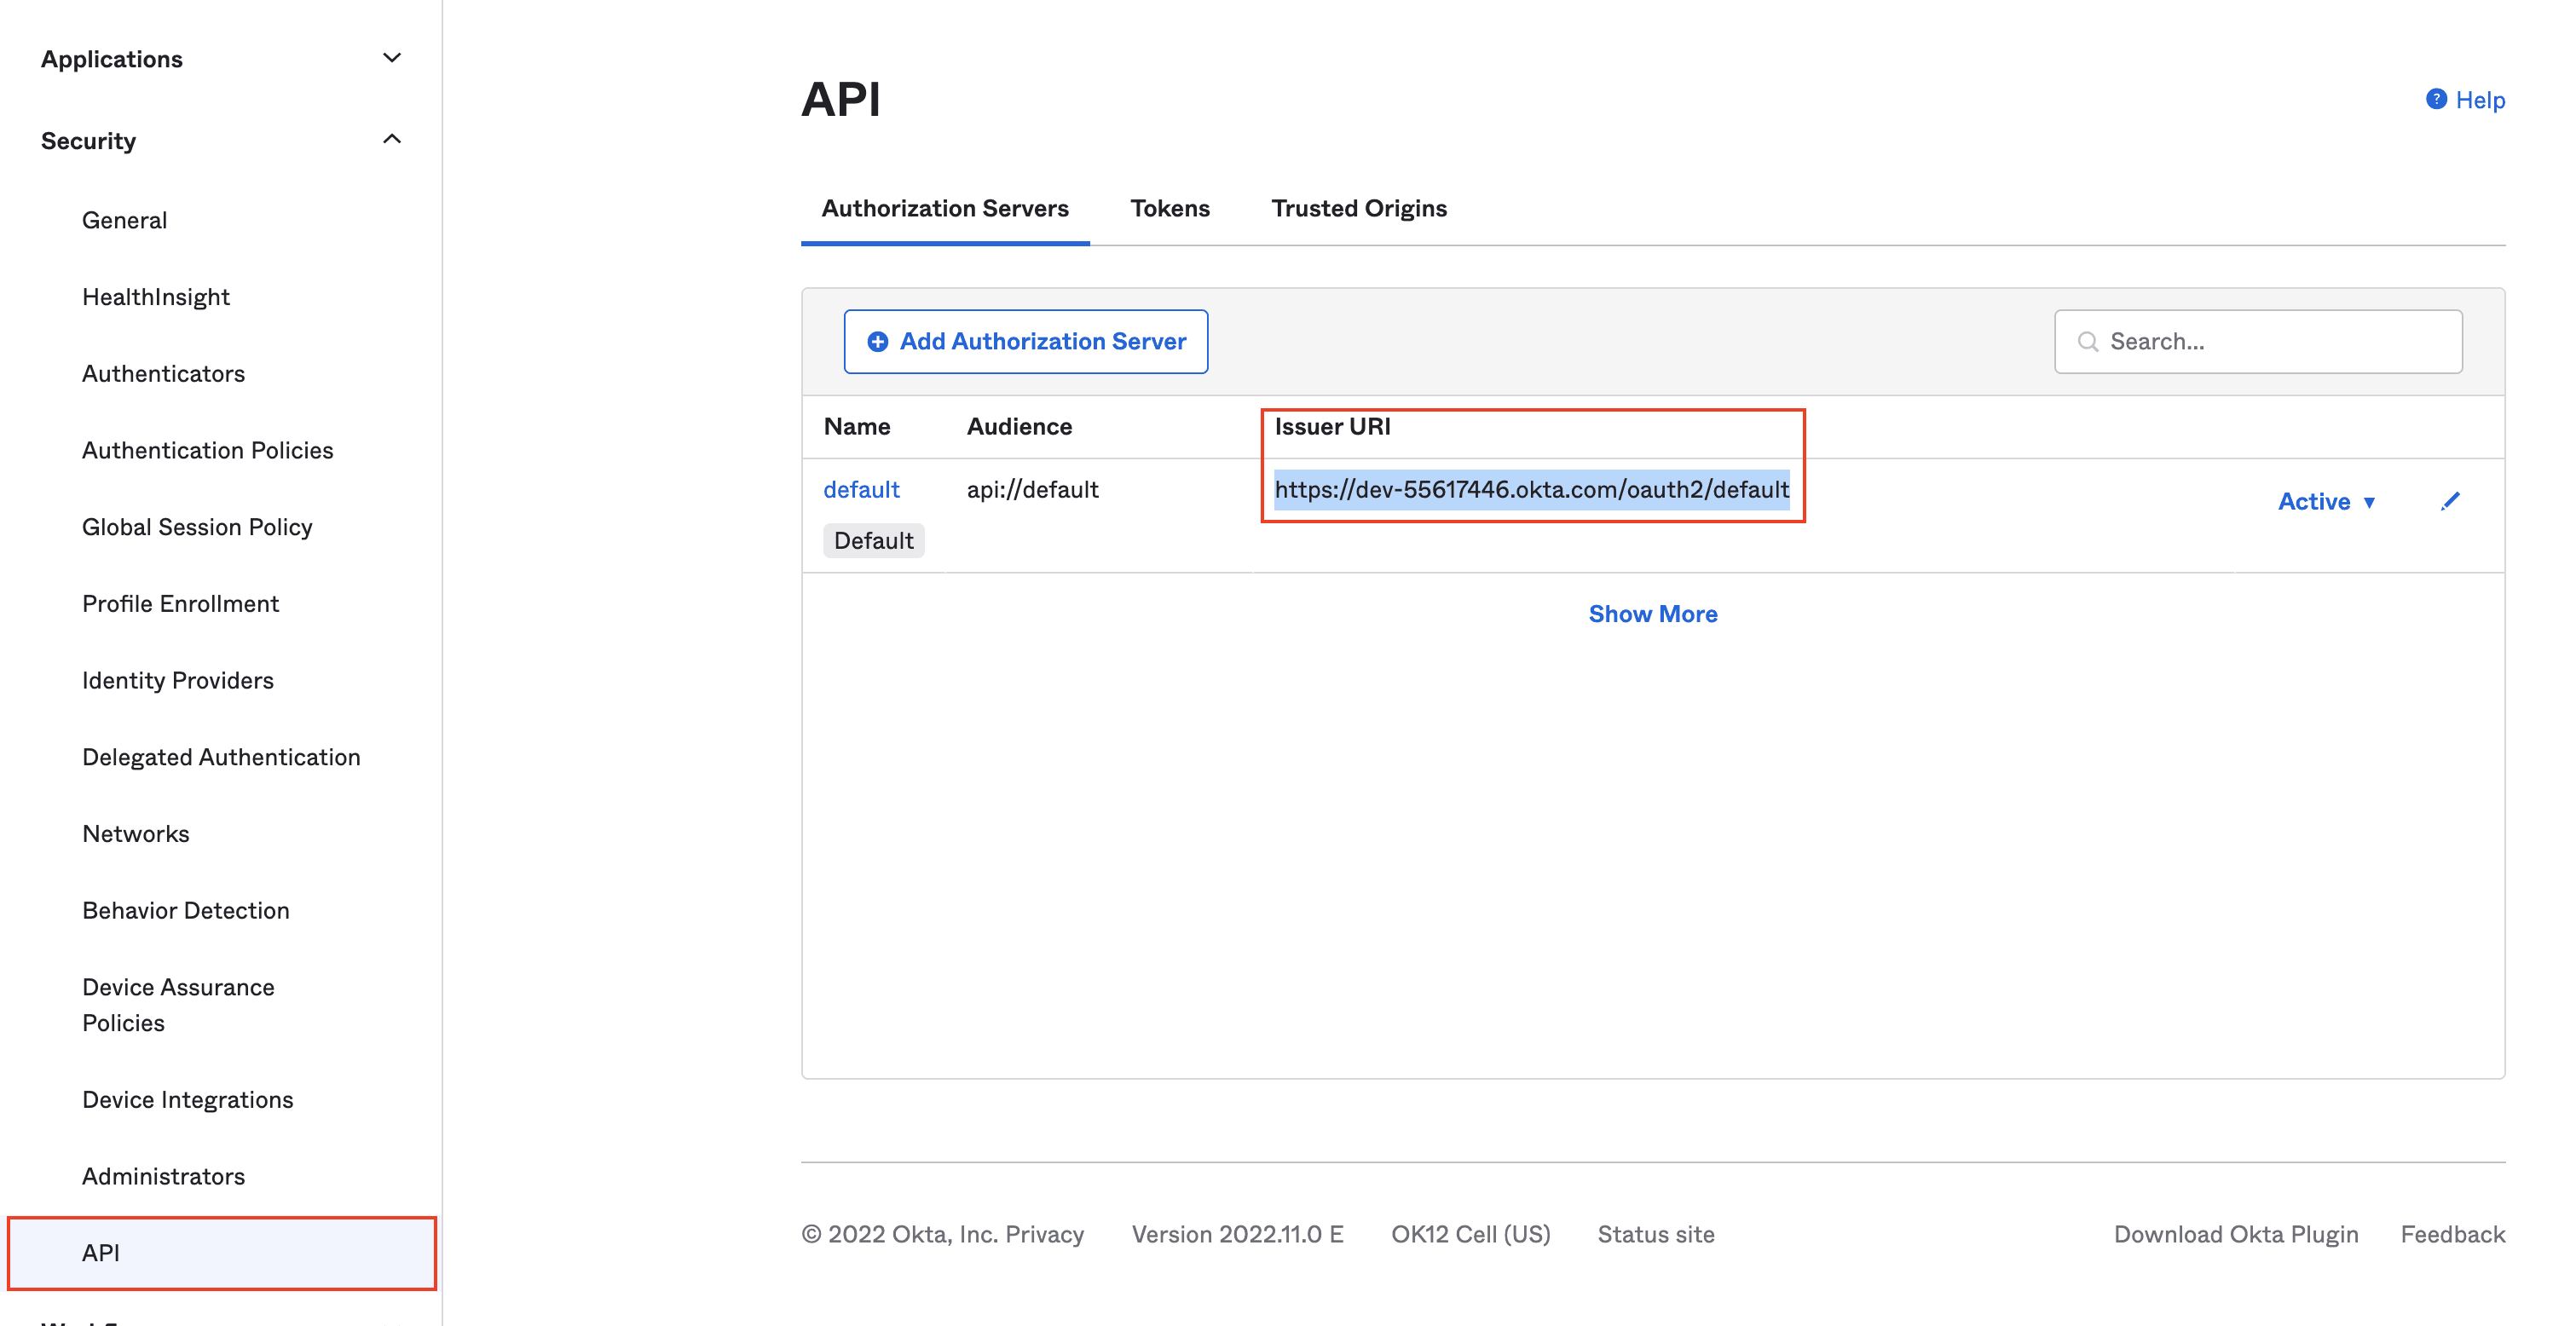Click Show More link
This screenshot has height=1326, width=2576.
point(1652,614)
